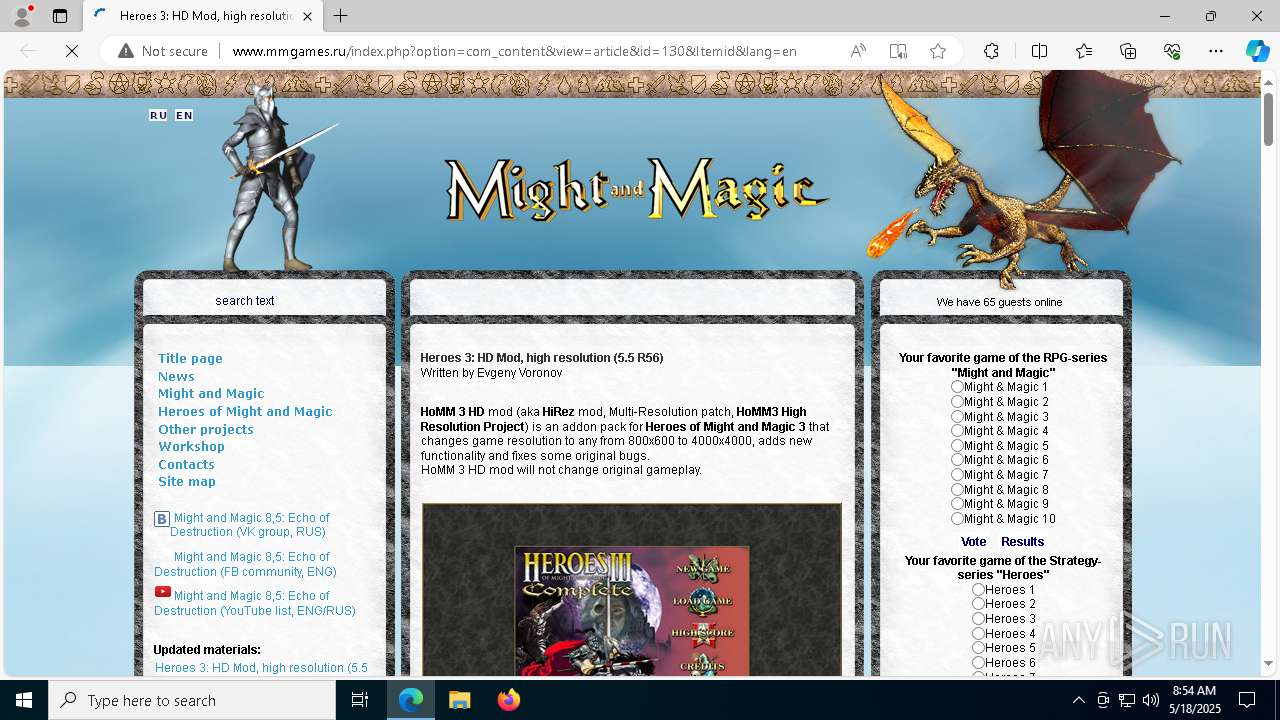Click the search text input field
Screen dimensions: 1280x720
click(x=264, y=300)
